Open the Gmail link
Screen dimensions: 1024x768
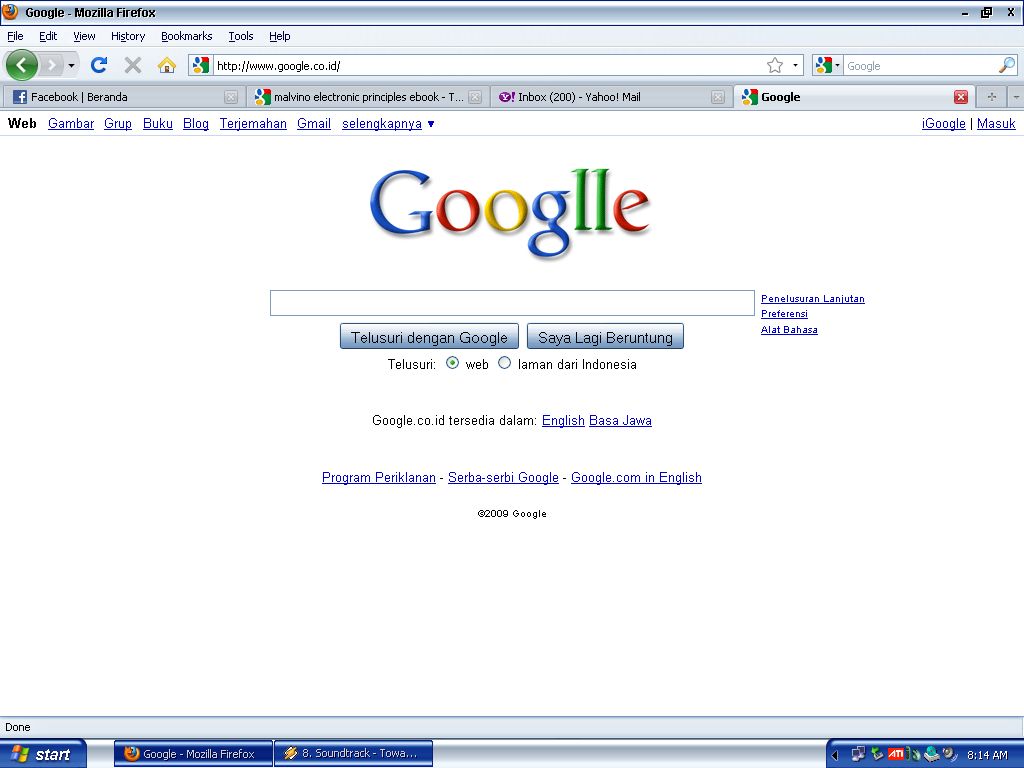(314, 123)
